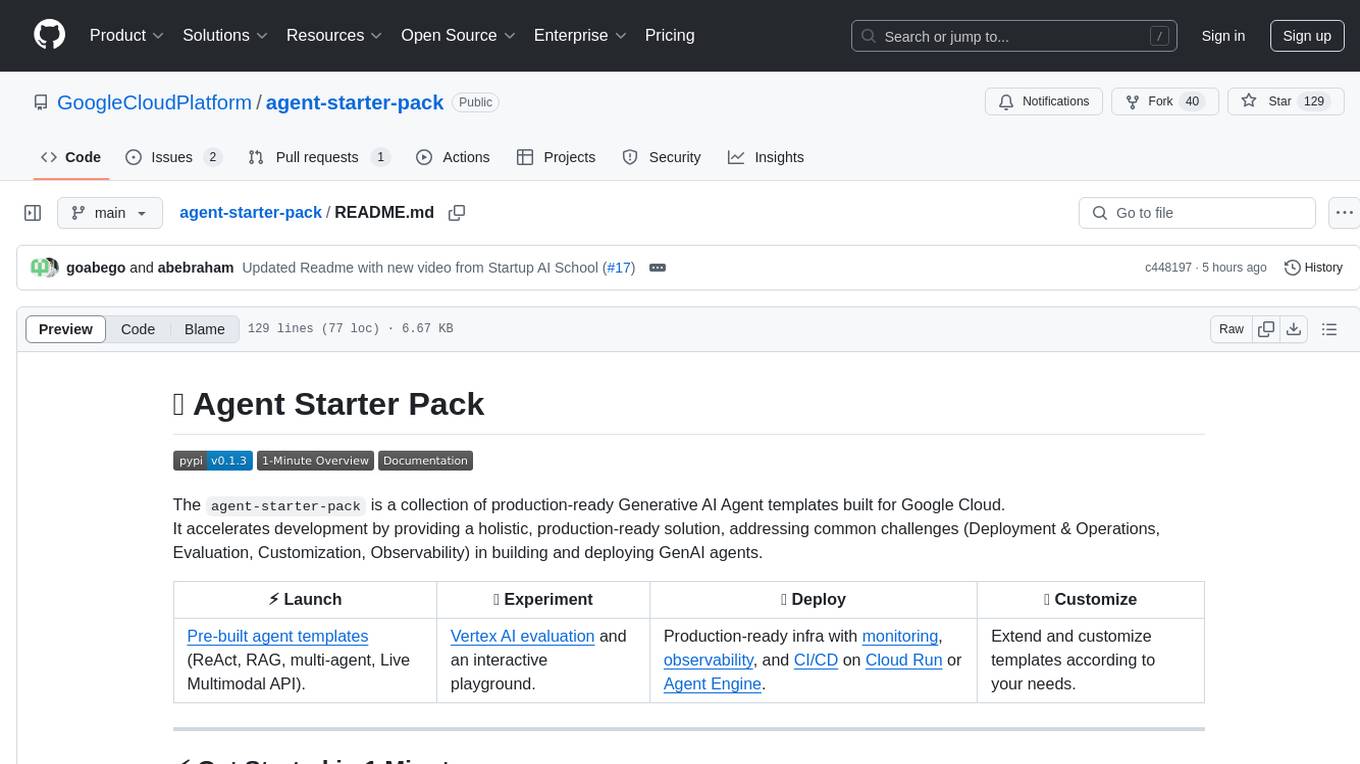Fork the repository
1360x764 pixels.
tap(1165, 101)
